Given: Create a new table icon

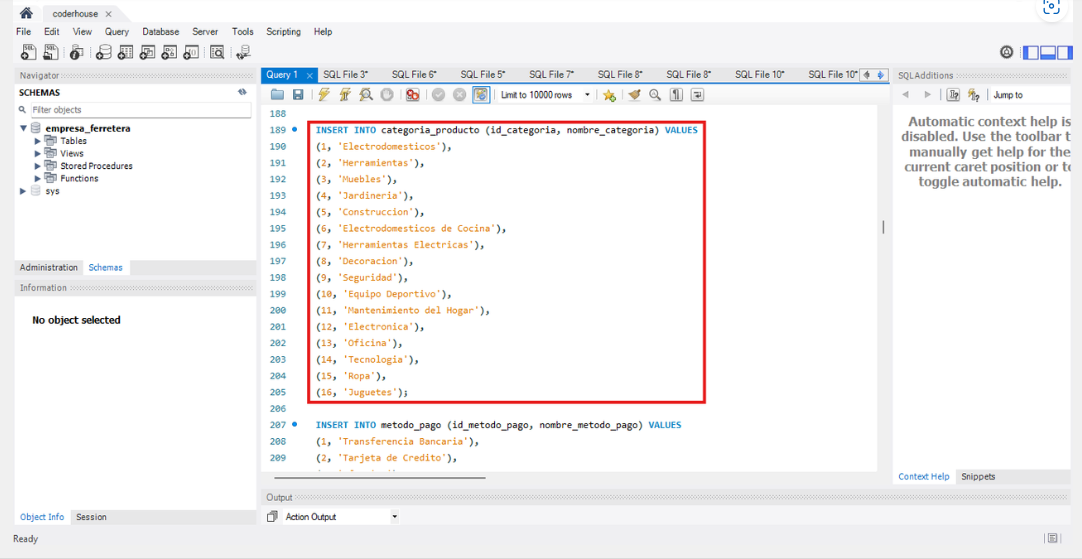Looking at the screenshot, I should [126, 52].
